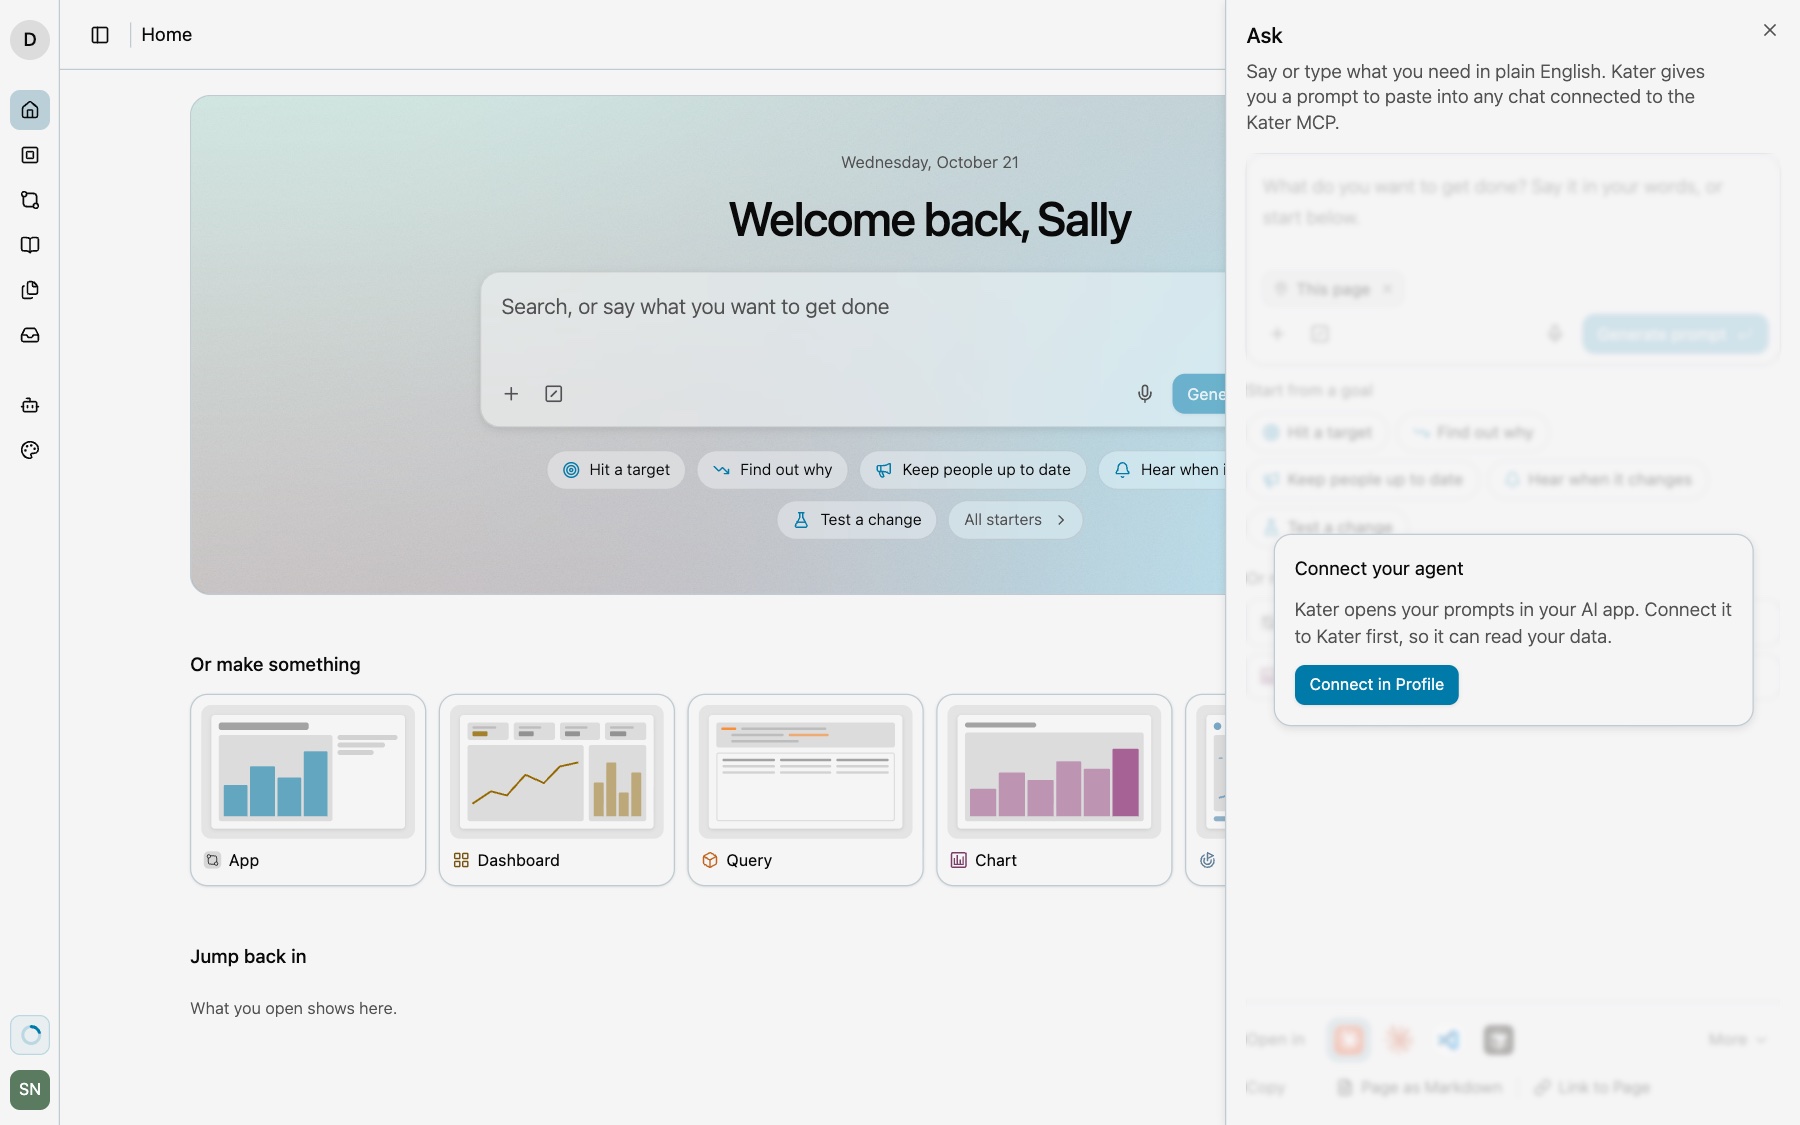Click the search or say what you want field
This screenshot has height=1125, width=1800.
[854, 307]
